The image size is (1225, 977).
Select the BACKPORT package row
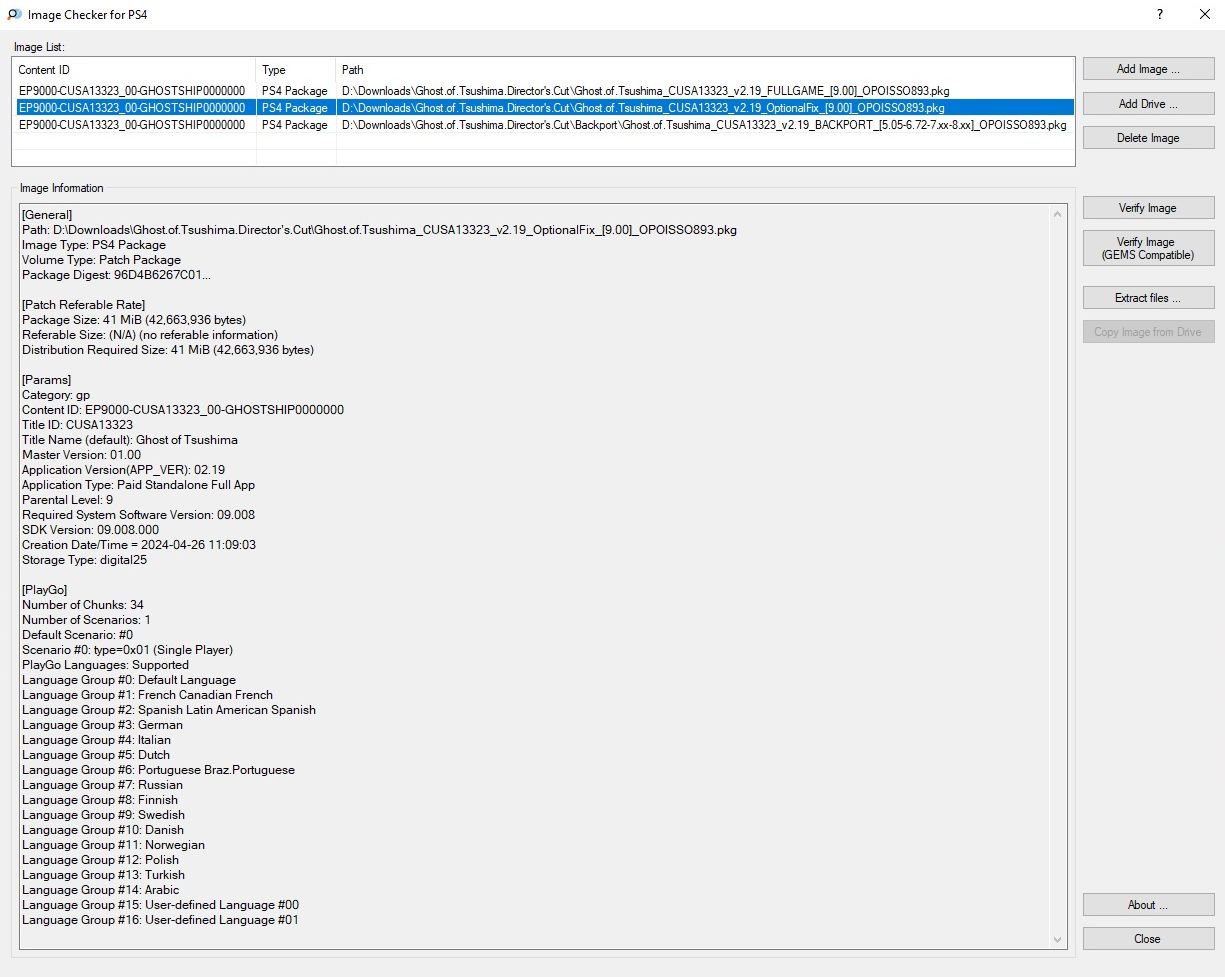tap(544, 125)
